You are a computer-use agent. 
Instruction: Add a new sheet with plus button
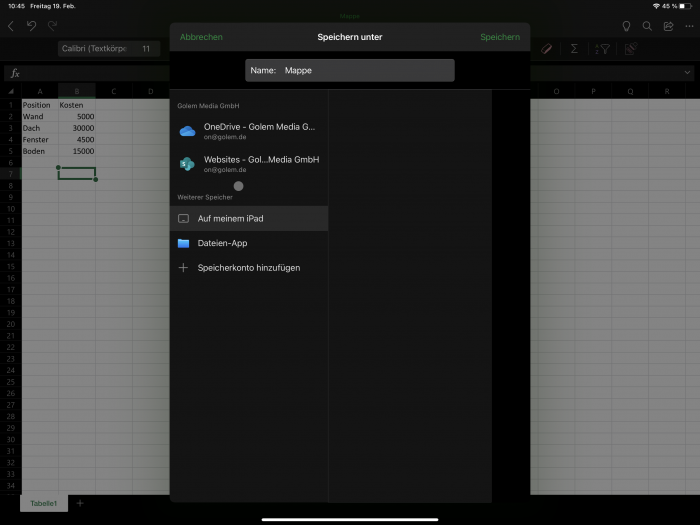(x=80, y=503)
